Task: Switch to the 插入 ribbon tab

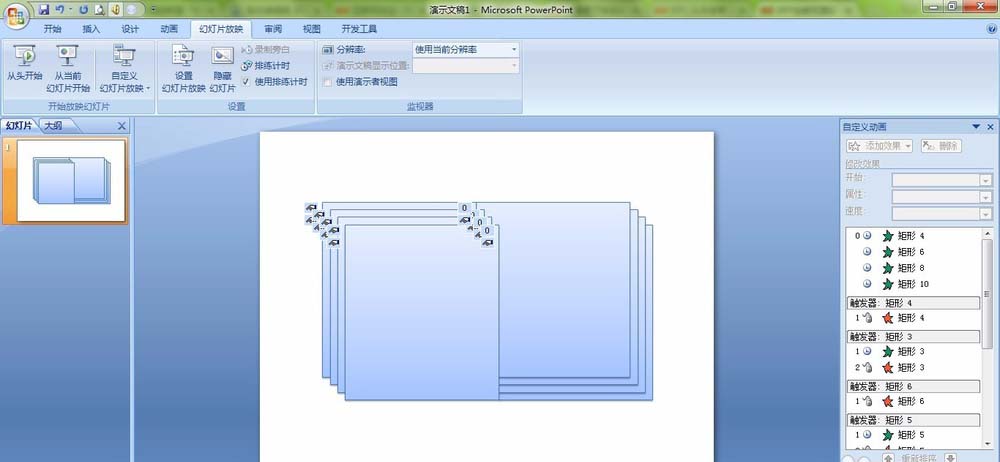Action: tap(91, 29)
